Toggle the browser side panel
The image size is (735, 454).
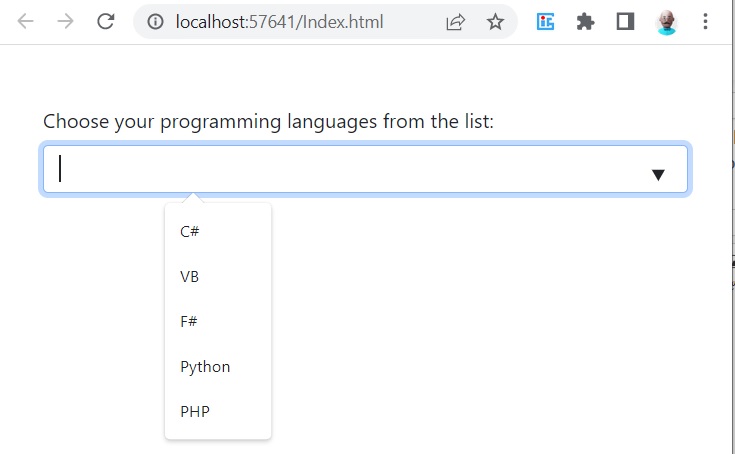(625, 22)
